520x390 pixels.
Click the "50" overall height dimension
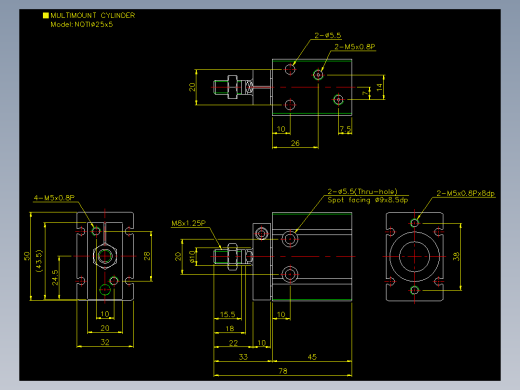coord(27,256)
